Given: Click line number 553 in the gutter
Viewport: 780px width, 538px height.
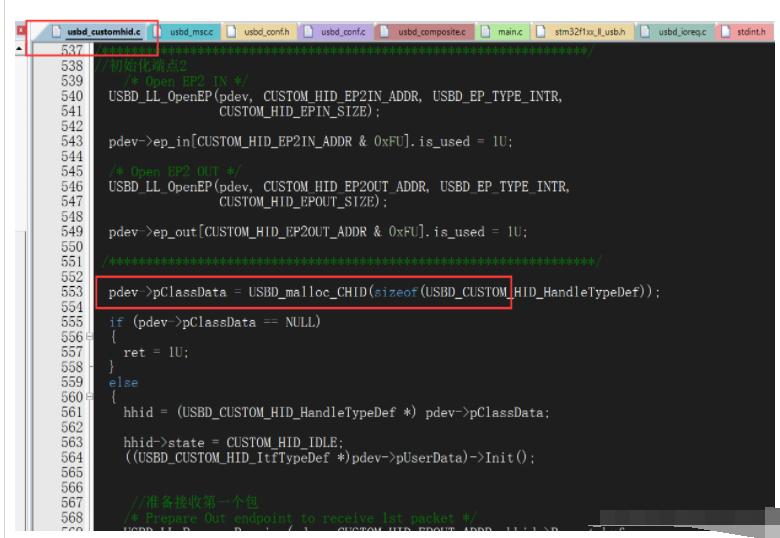Looking at the screenshot, I should click(72, 292).
